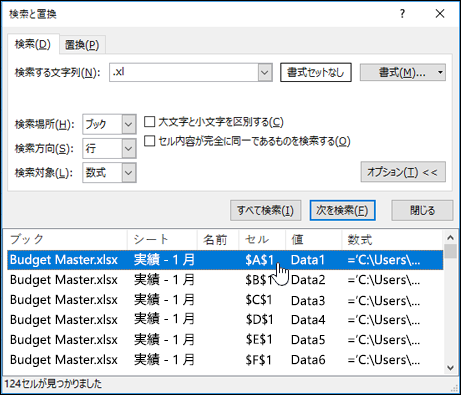Click the dialog resize grip icon
The width and height of the screenshot is (461, 395).
coord(454,388)
